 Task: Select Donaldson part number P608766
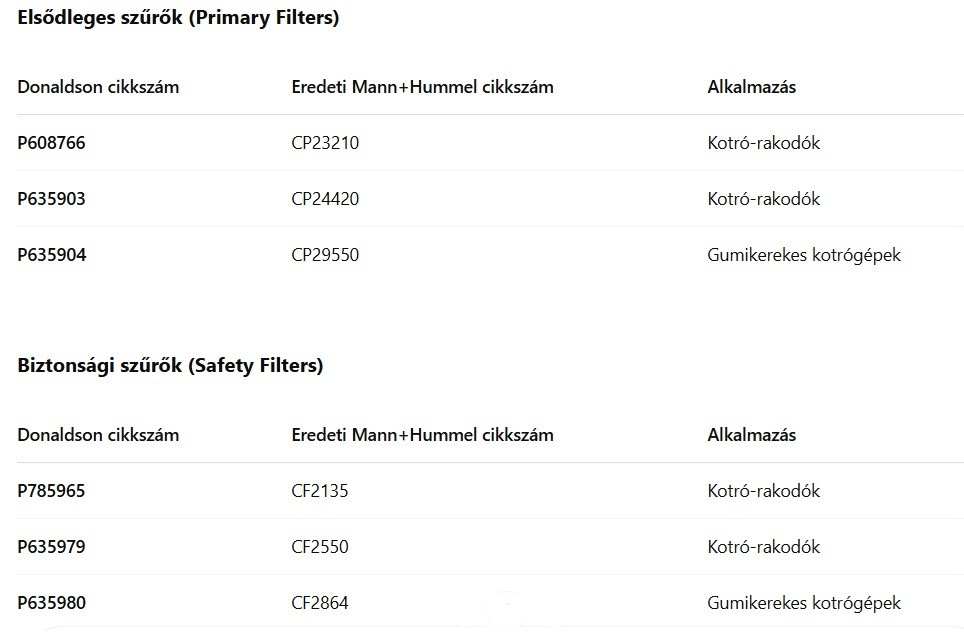(x=52, y=143)
